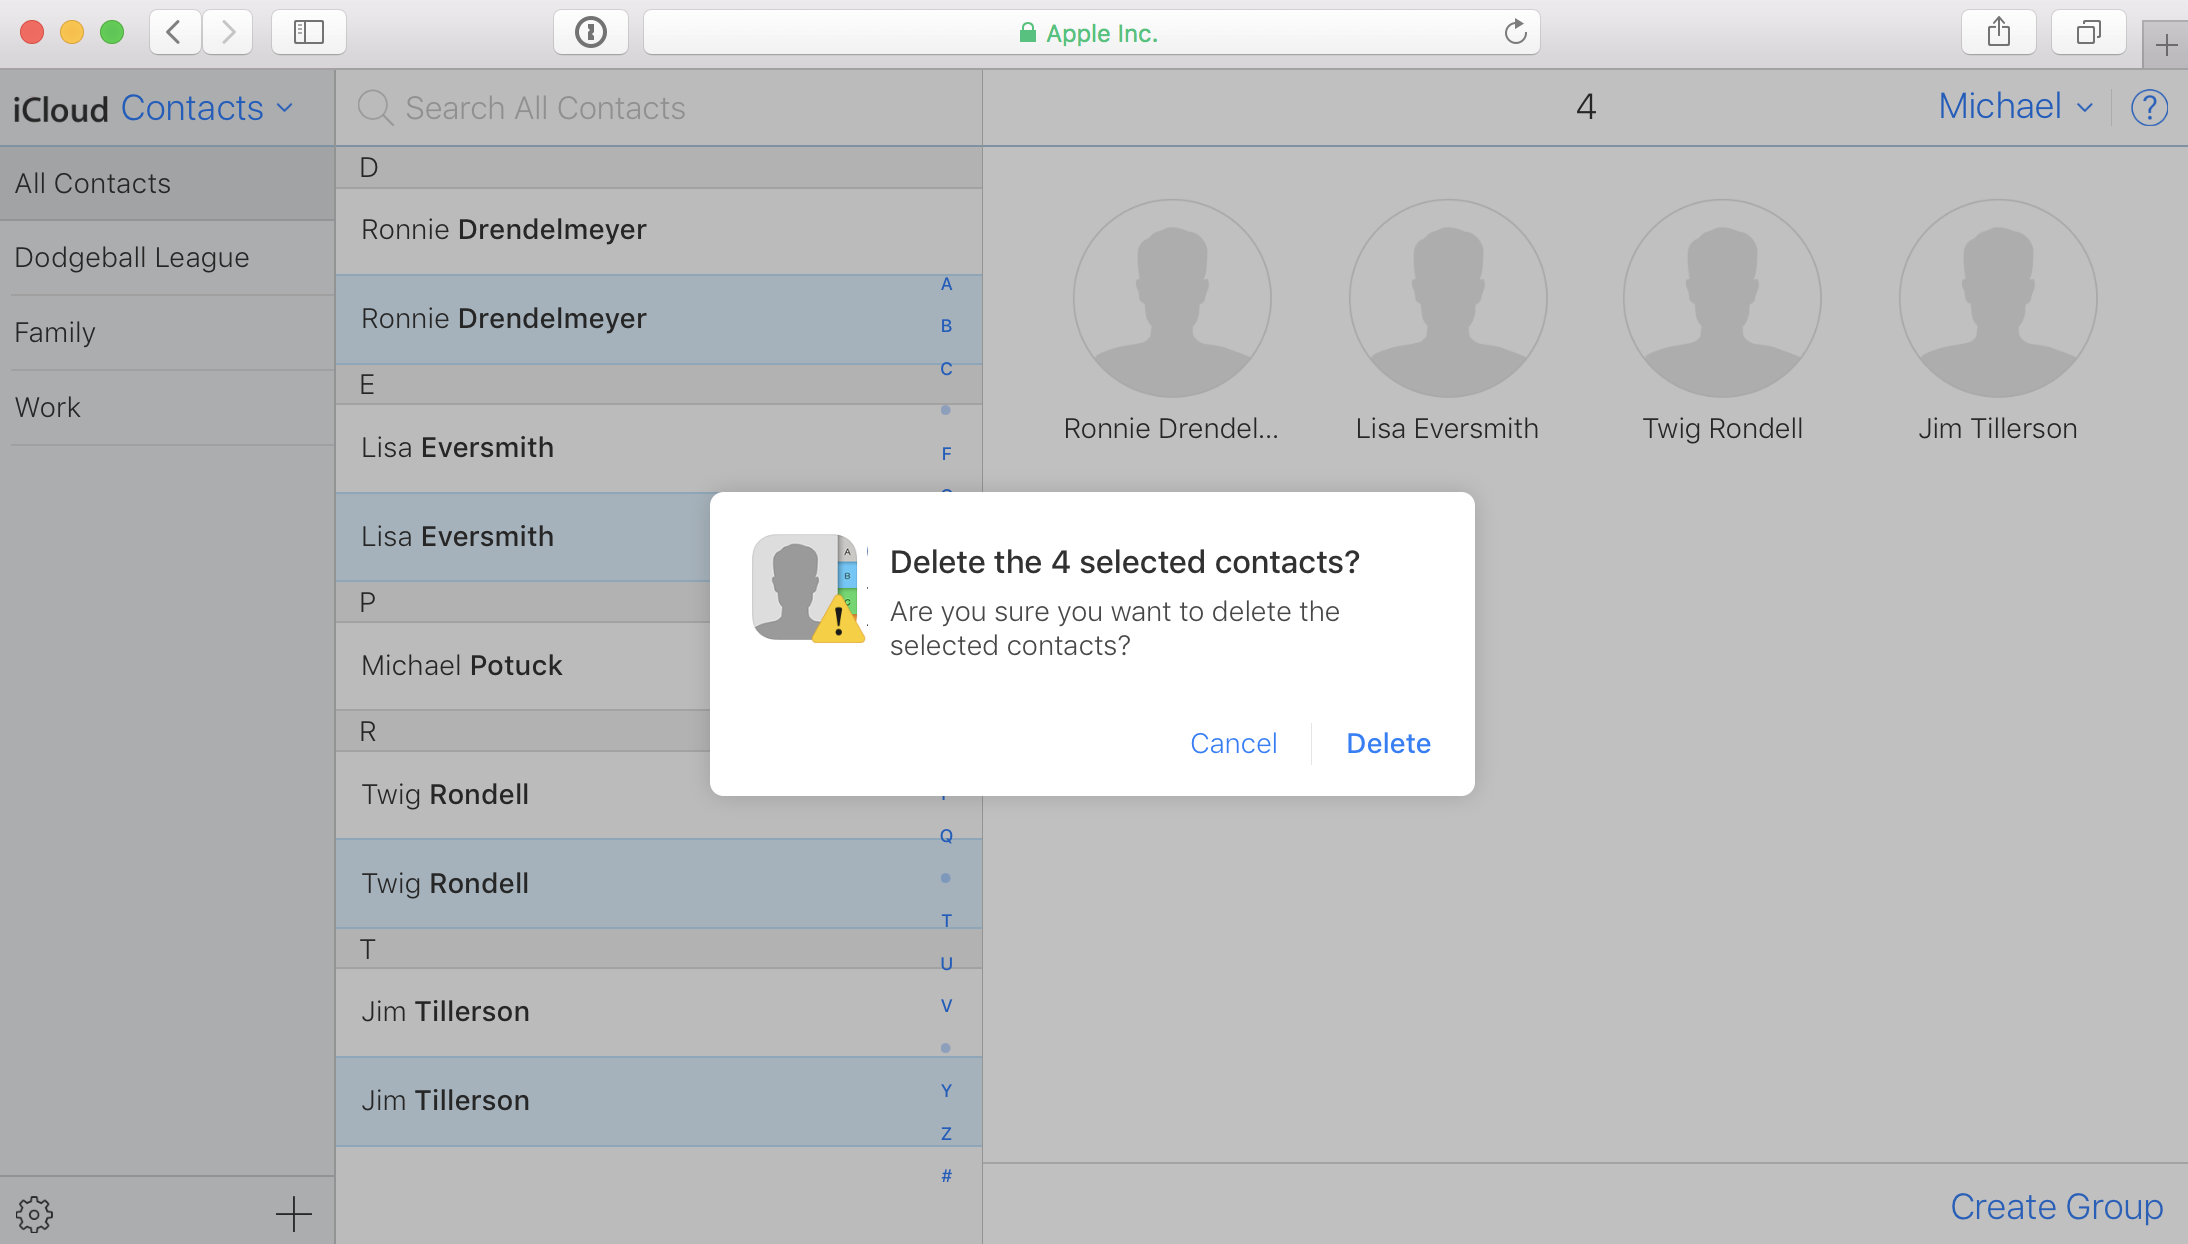2188x1244 pixels.
Task: Jump to letter Y in index
Action: pos(946,1091)
